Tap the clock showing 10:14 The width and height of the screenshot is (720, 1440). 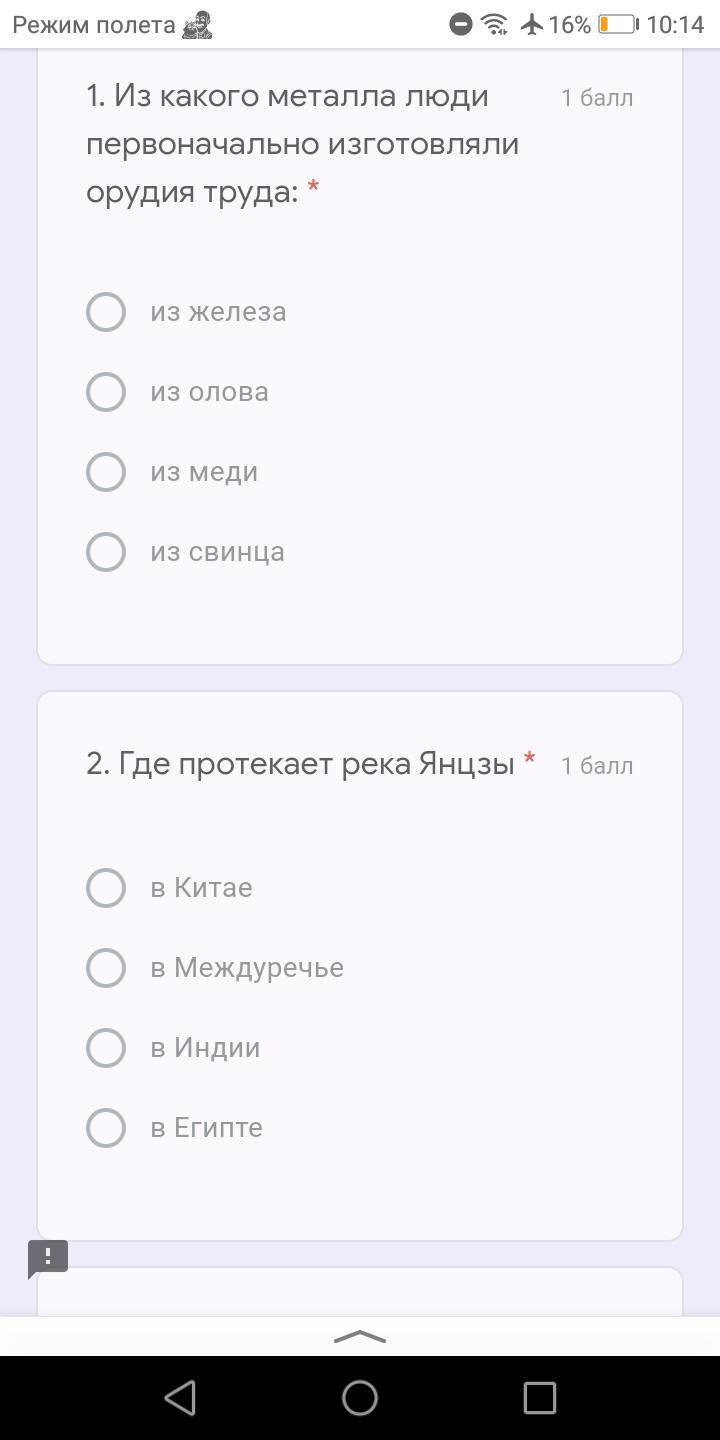coord(675,24)
